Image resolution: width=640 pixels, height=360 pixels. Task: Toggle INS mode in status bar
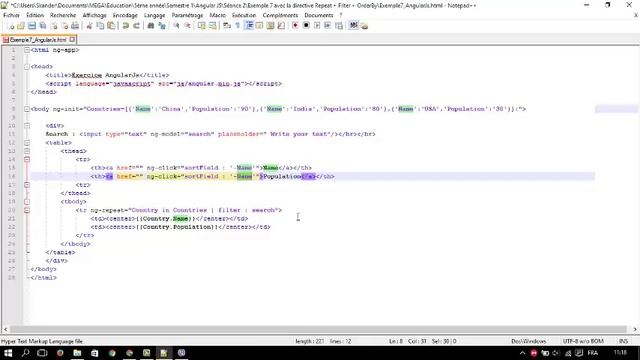tap(623, 341)
